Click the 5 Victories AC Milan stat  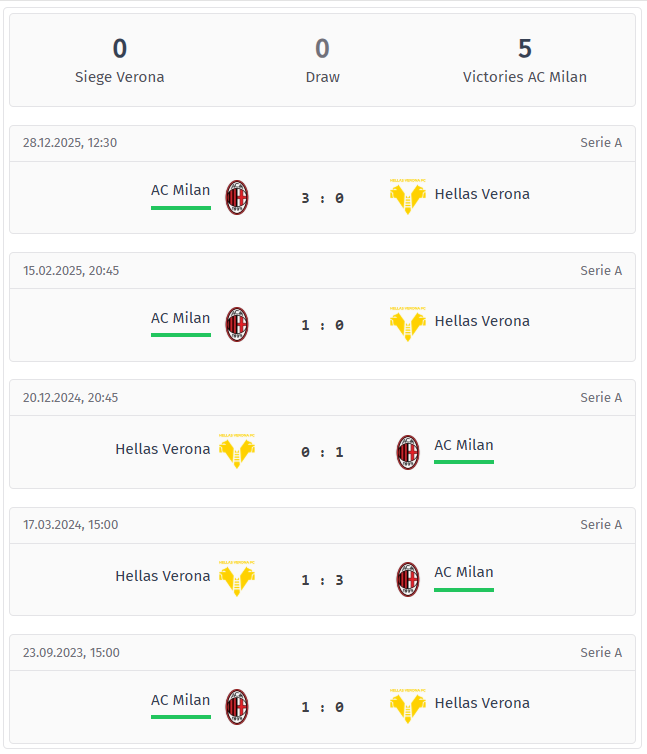525,60
